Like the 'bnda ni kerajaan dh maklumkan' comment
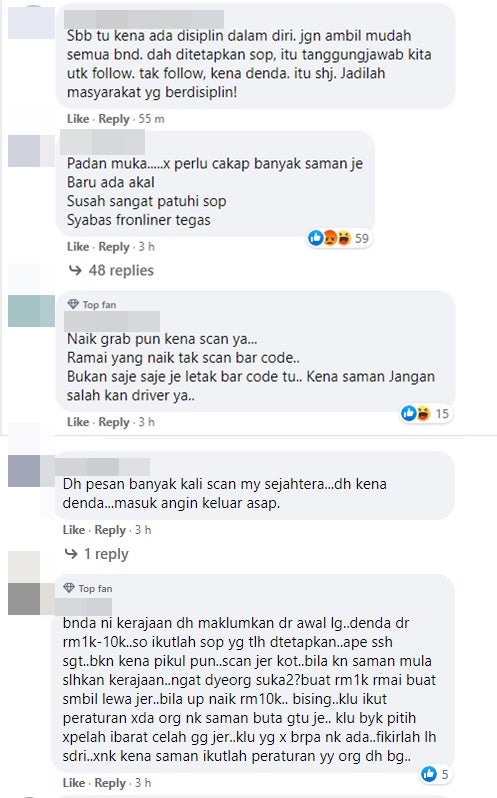The image size is (497, 798). click(x=74, y=783)
